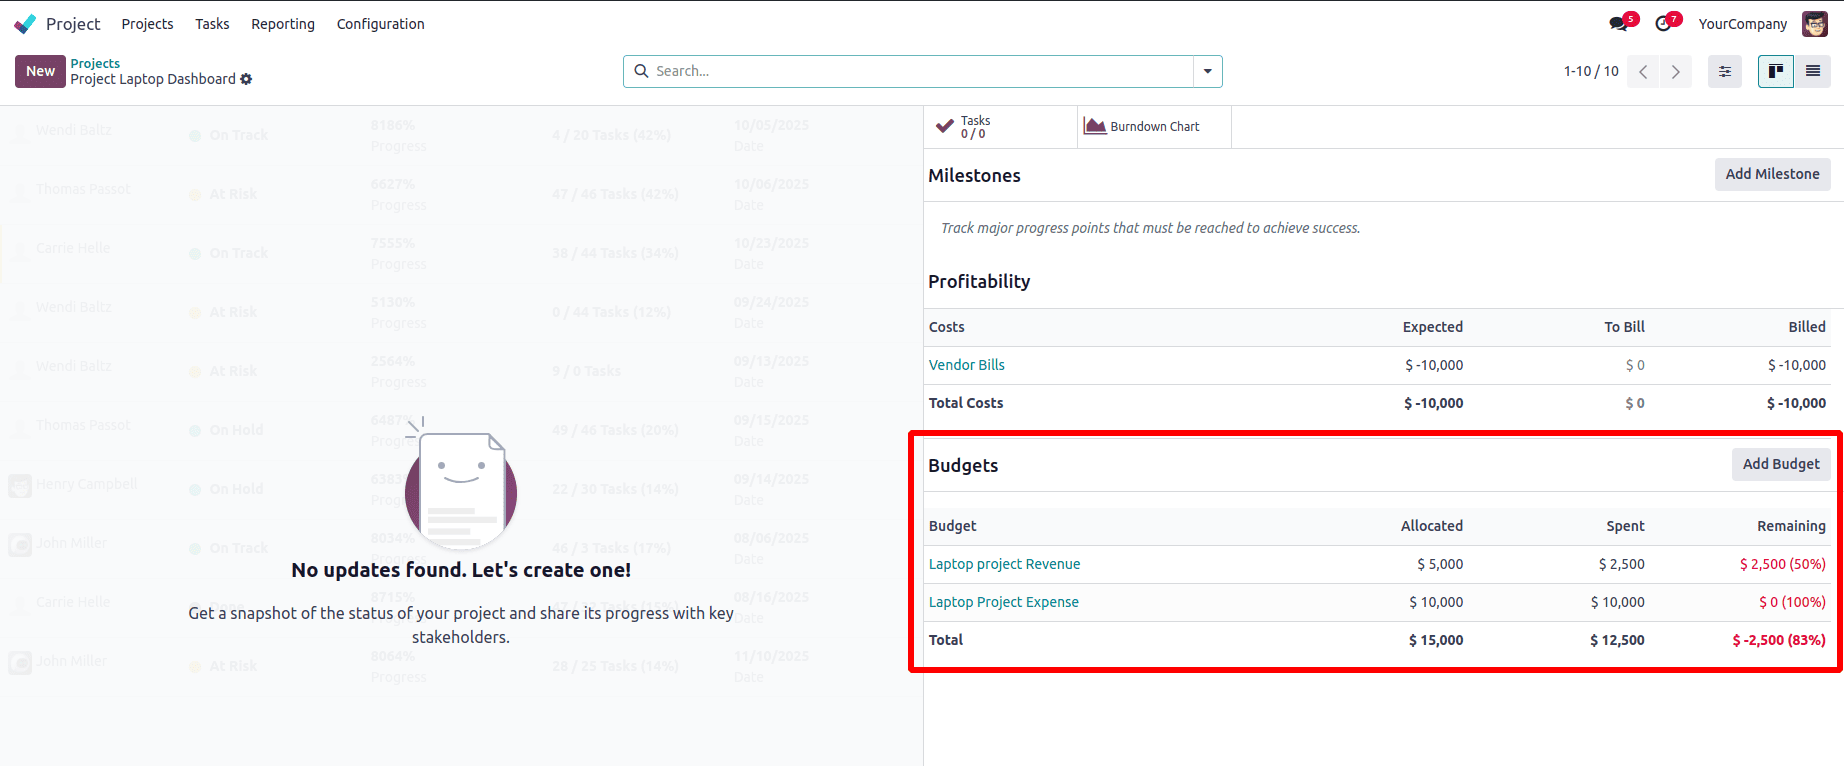Open dashboard gear actions menu
The height and width of the screenshot is (766, 1844).
pyautogui.click(x=246, y=79)
